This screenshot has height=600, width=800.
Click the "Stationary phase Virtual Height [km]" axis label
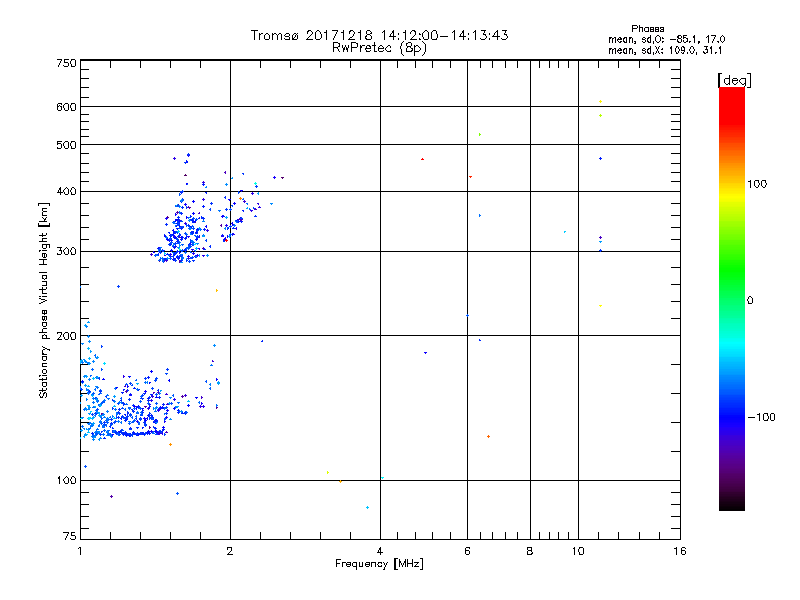click(x=44, y=301)
